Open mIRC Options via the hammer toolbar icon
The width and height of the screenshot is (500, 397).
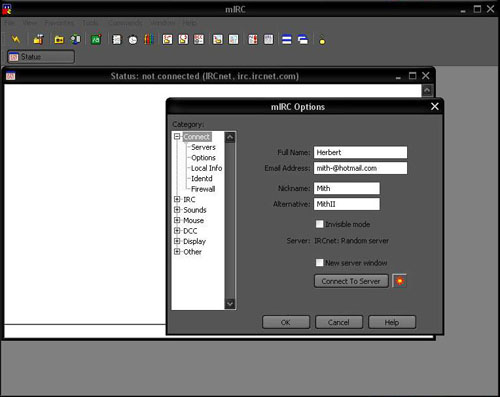pyautogui.click(x=38, y=40)
